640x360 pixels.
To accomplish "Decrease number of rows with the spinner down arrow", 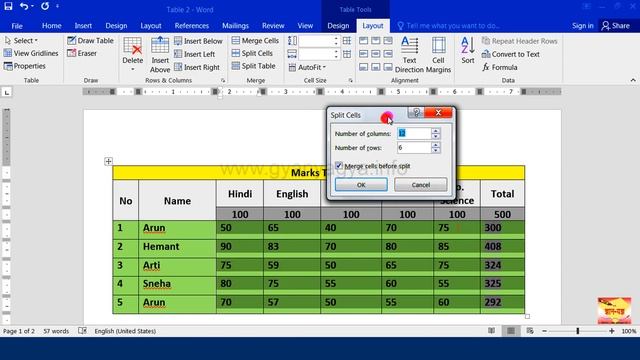I will click(436, 150).
